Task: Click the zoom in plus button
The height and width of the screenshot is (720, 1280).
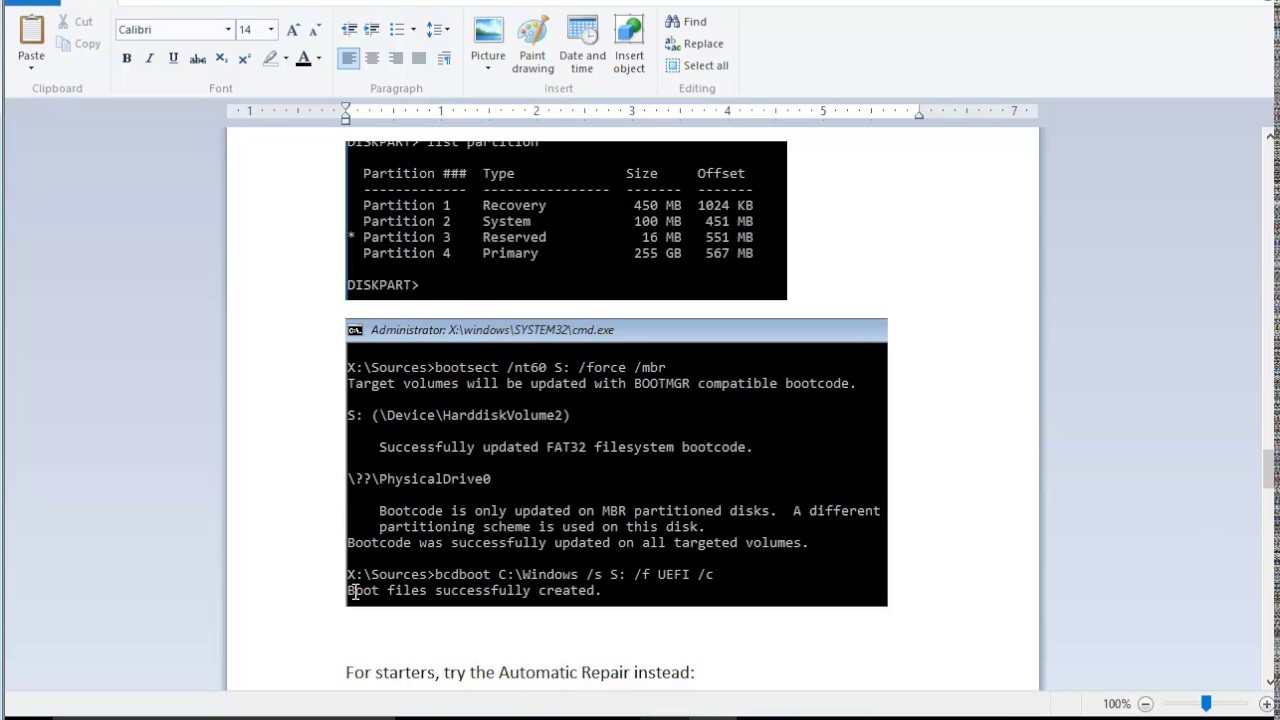Action: pyautogui.click(x=1267, y=704)
